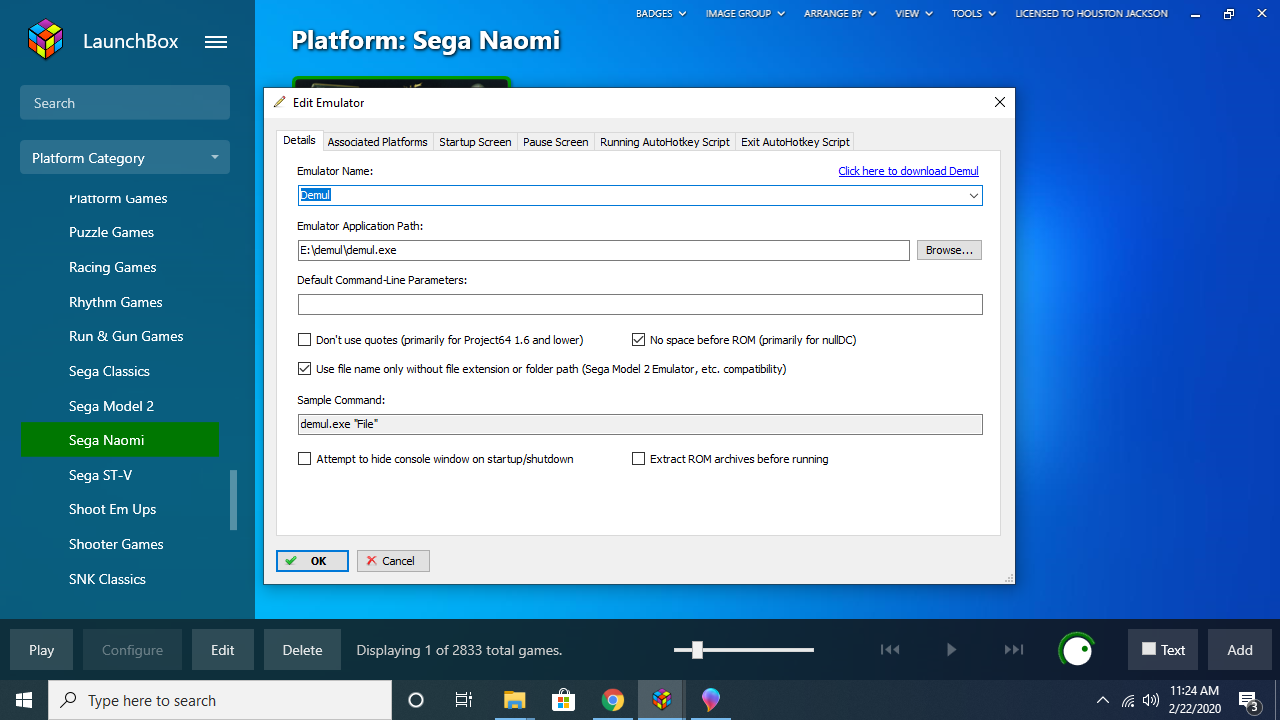Open the View dropdown menu
The height and width of the screenshot is (720, 1280).
(x=914, y=14)
